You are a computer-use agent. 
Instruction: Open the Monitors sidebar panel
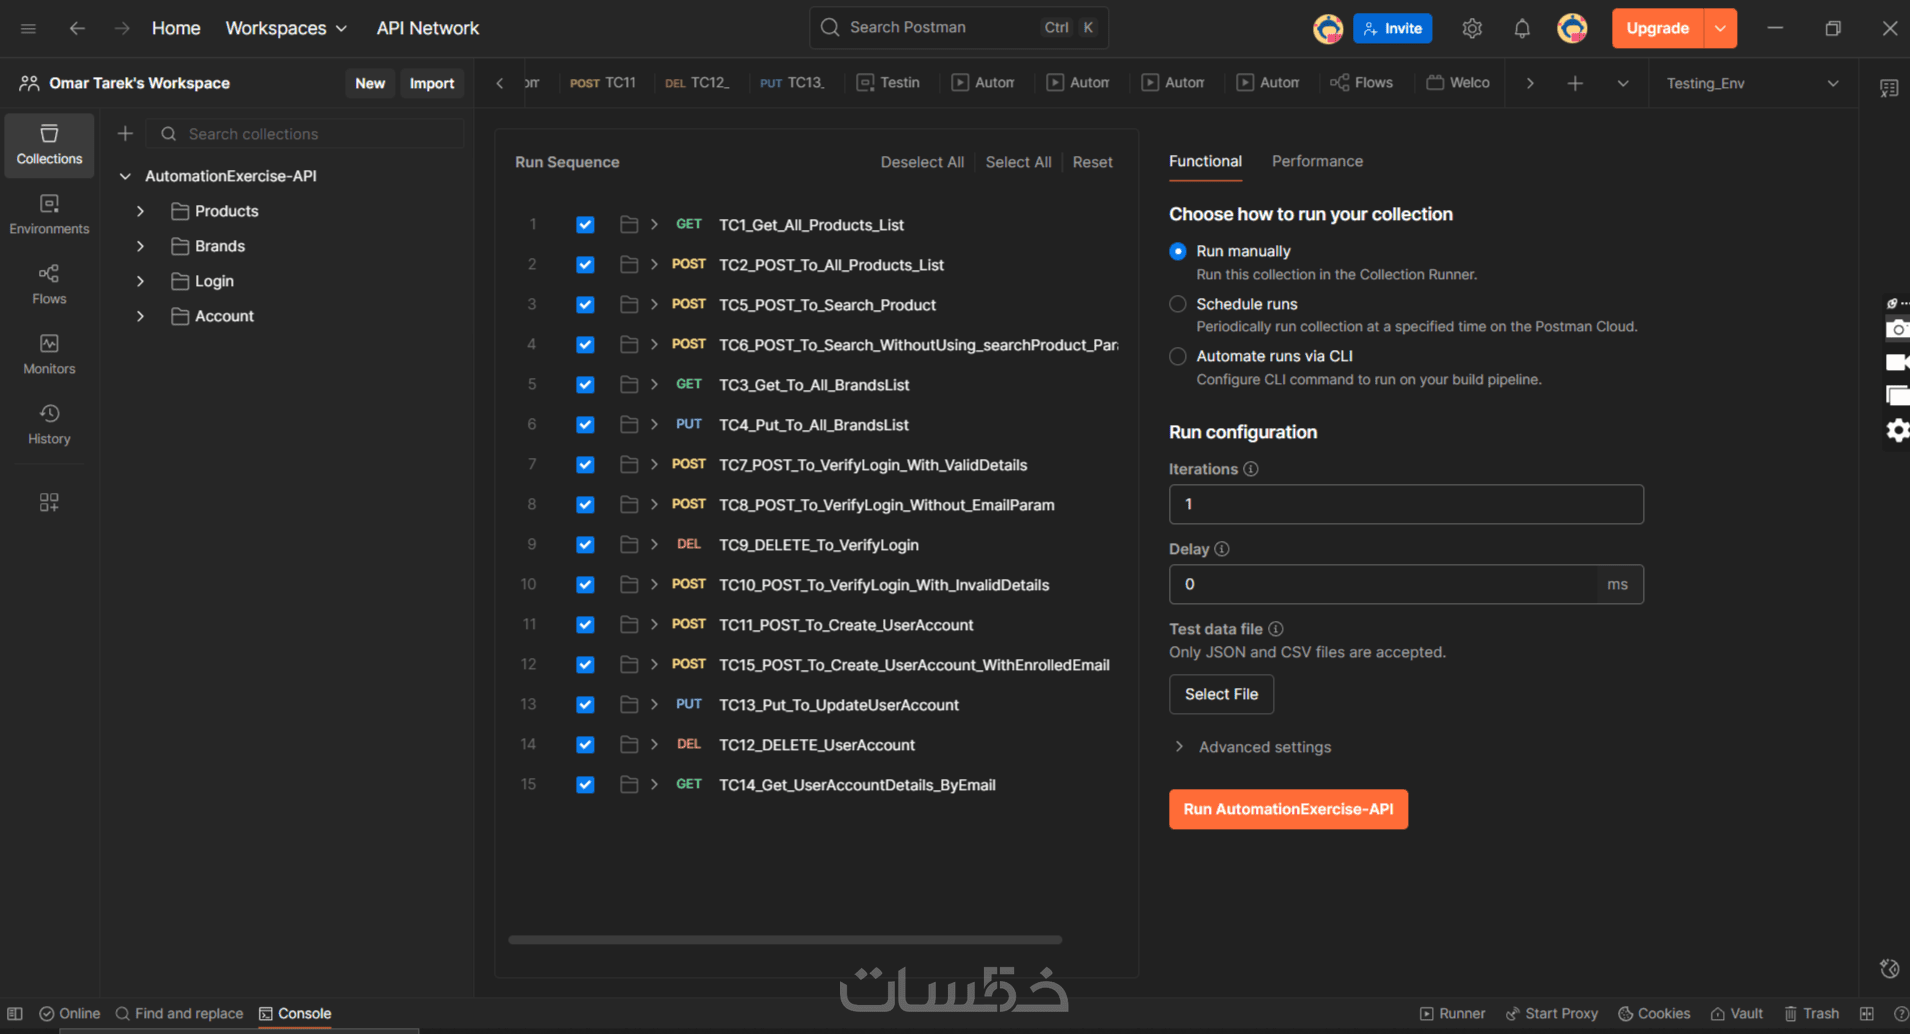[x=49, y=355]
